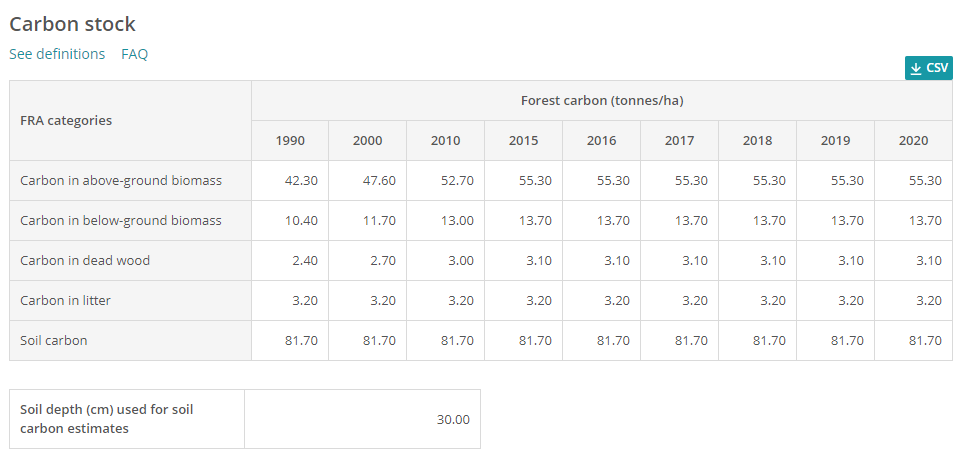Select the Carbon in below-ground biomass row label

coord(121,221)
